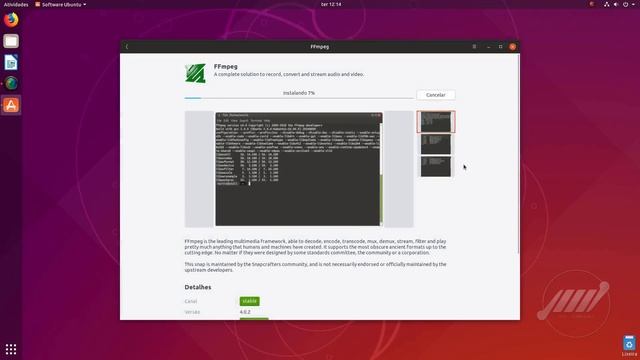
Task: Click the Detalhes heading
Action: 198,287
